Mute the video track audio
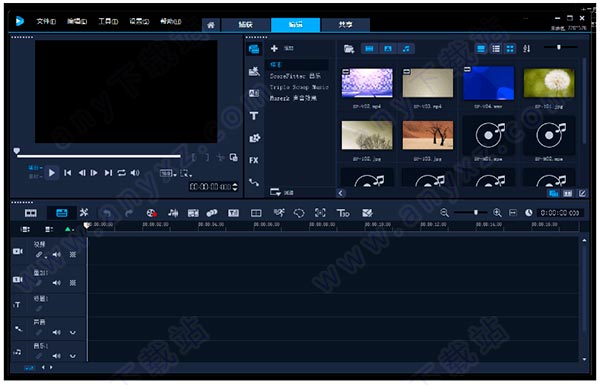600x385 pixels. 57,255
